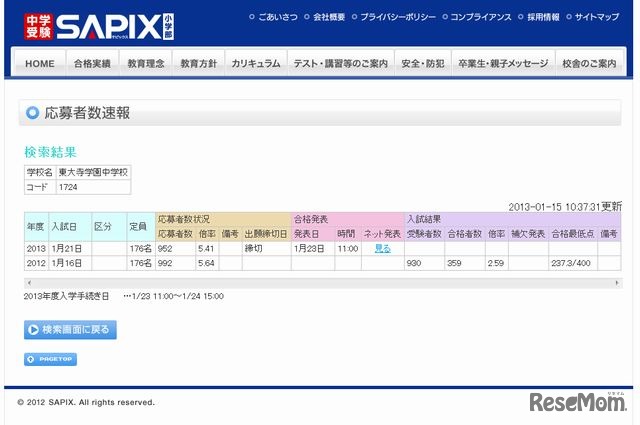Click the announcement date 1月23日
Screen dimensions: 640x425
pyautogui.click(x=309, y=248)
